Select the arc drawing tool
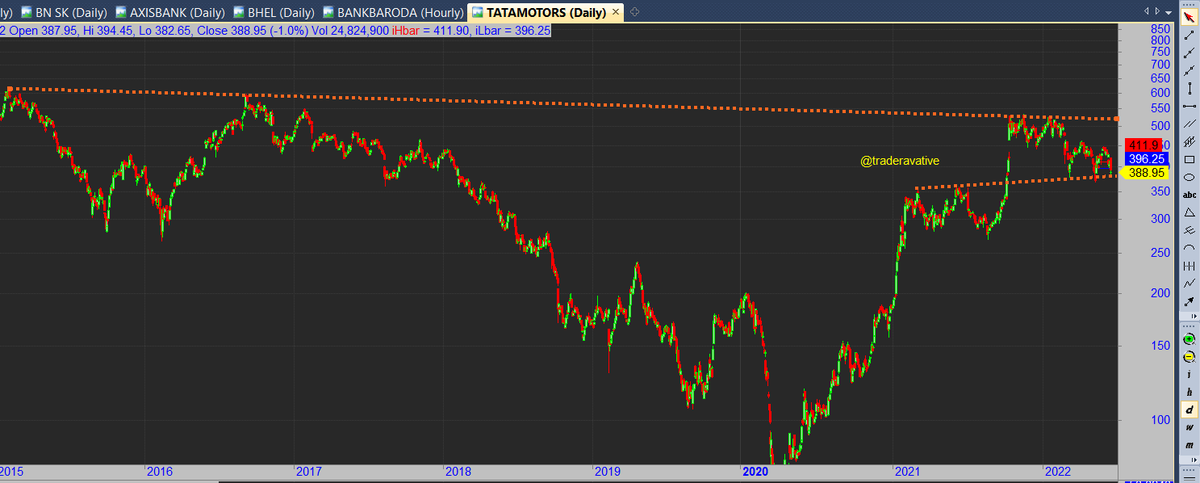The width and height of the screenshot is (1200, 483). tap(1189, 248)
